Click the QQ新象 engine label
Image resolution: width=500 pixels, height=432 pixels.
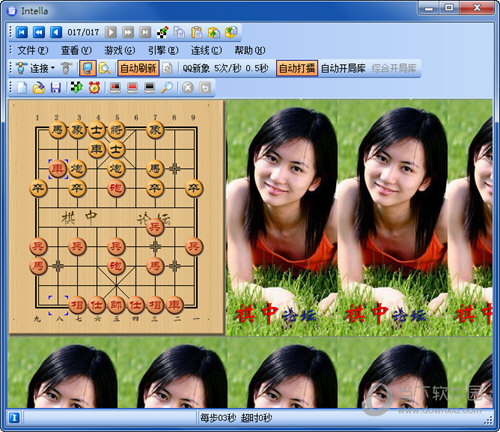[196, 68]
